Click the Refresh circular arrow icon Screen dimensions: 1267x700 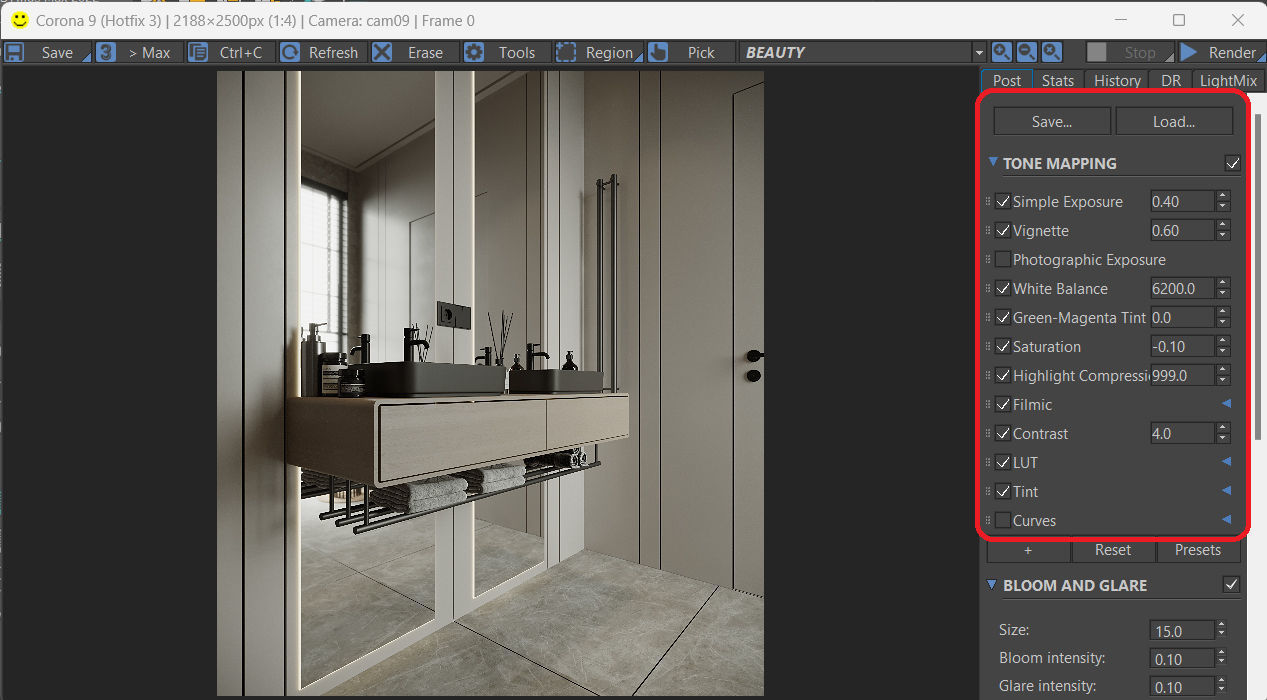290,53
